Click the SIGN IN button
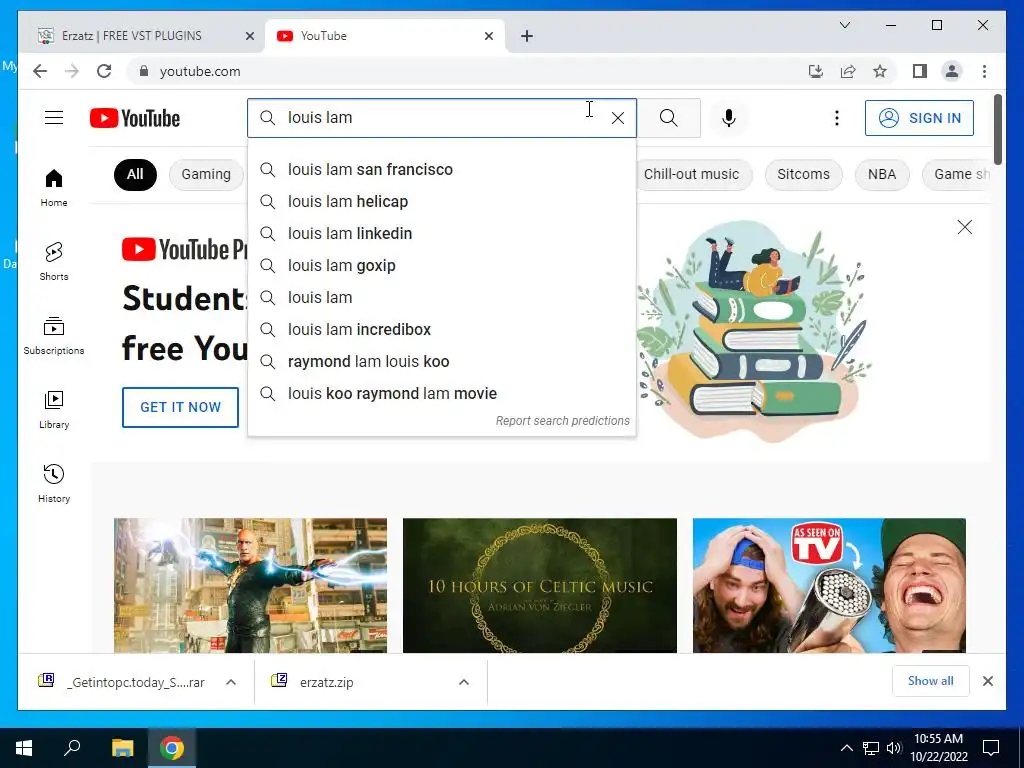1024x768 pixels. click(x=919, y=118)
